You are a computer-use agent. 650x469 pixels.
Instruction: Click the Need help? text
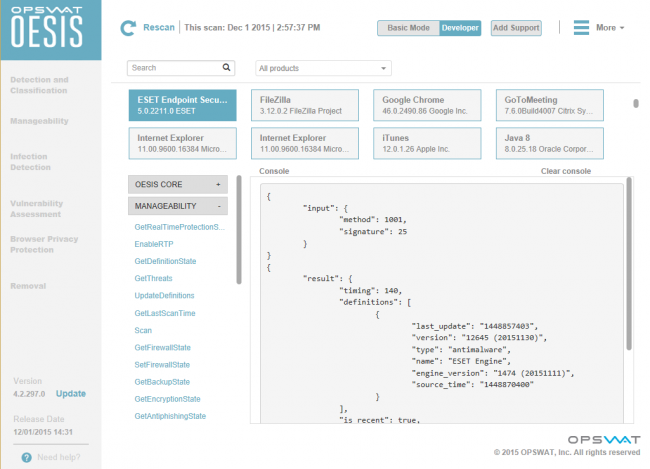click(x=59, y=457)
